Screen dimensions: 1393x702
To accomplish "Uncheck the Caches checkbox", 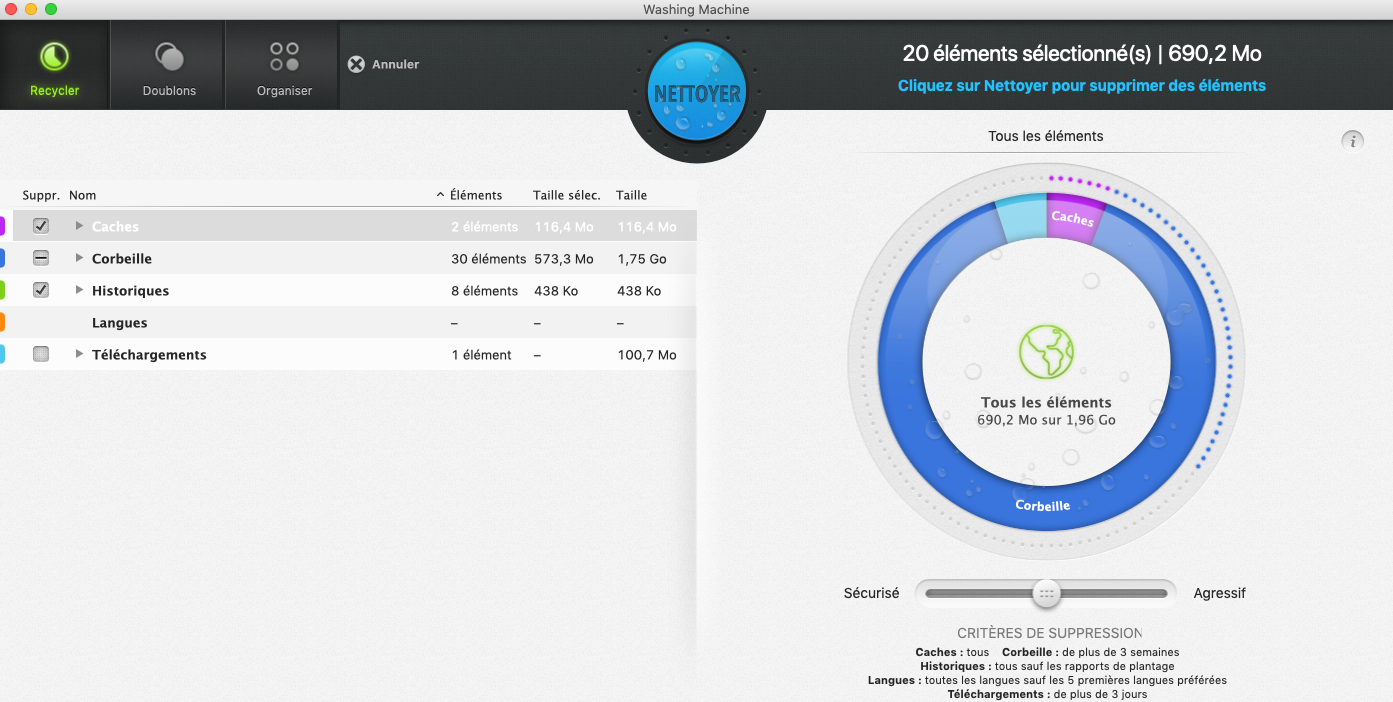I will [x=41, y=226].
